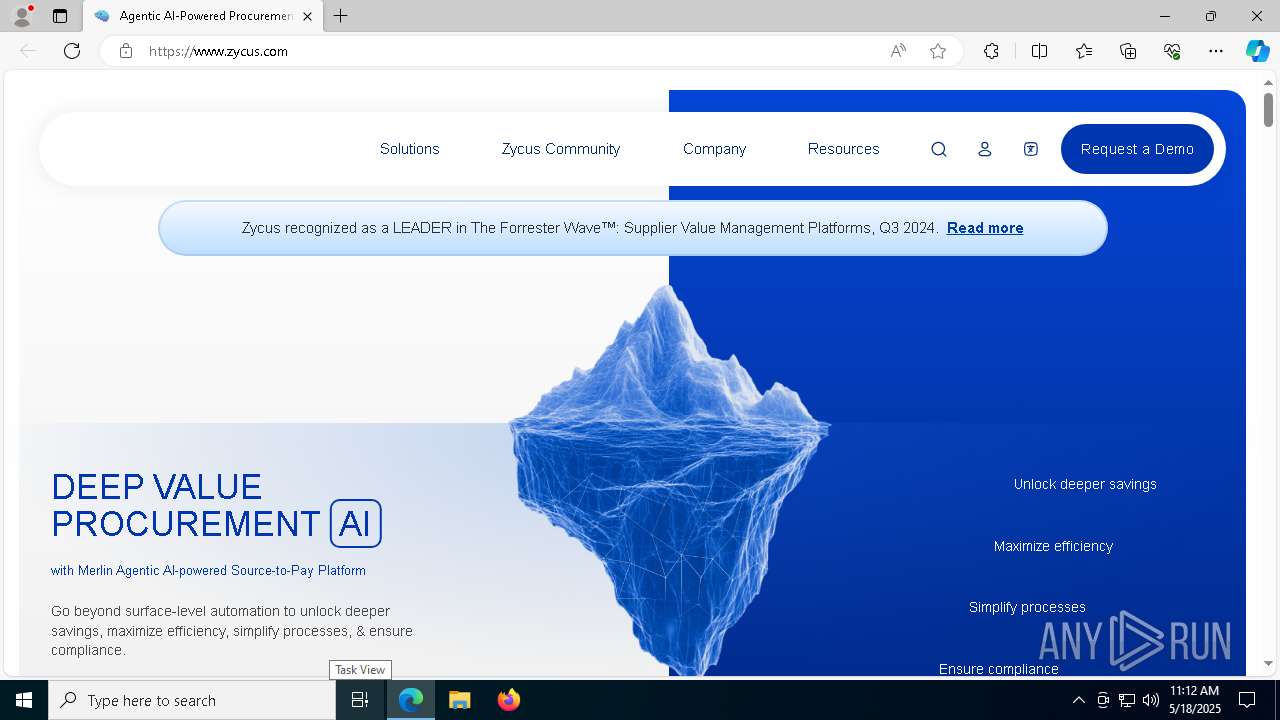Click Simplify processes text
Viewport: 1280px width, 720px height.
tap(1027, 607)
